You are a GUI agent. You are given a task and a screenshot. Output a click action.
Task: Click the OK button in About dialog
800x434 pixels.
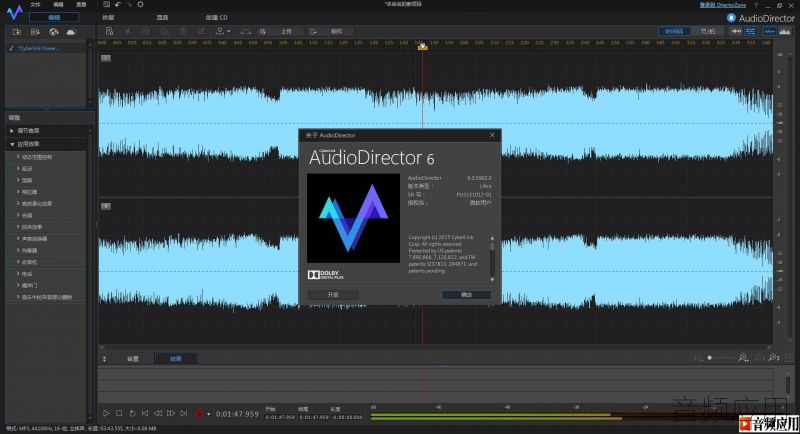[x=466, y=295]
